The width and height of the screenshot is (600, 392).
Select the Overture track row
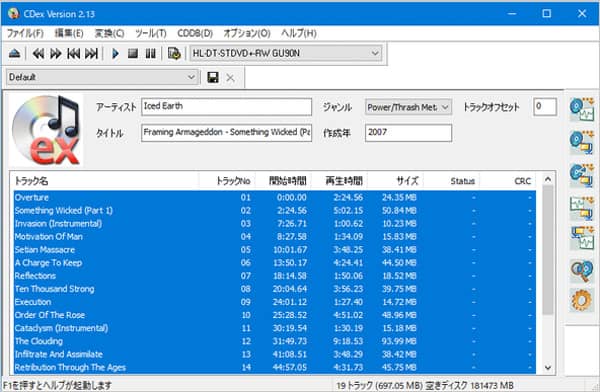click(275, 198)
